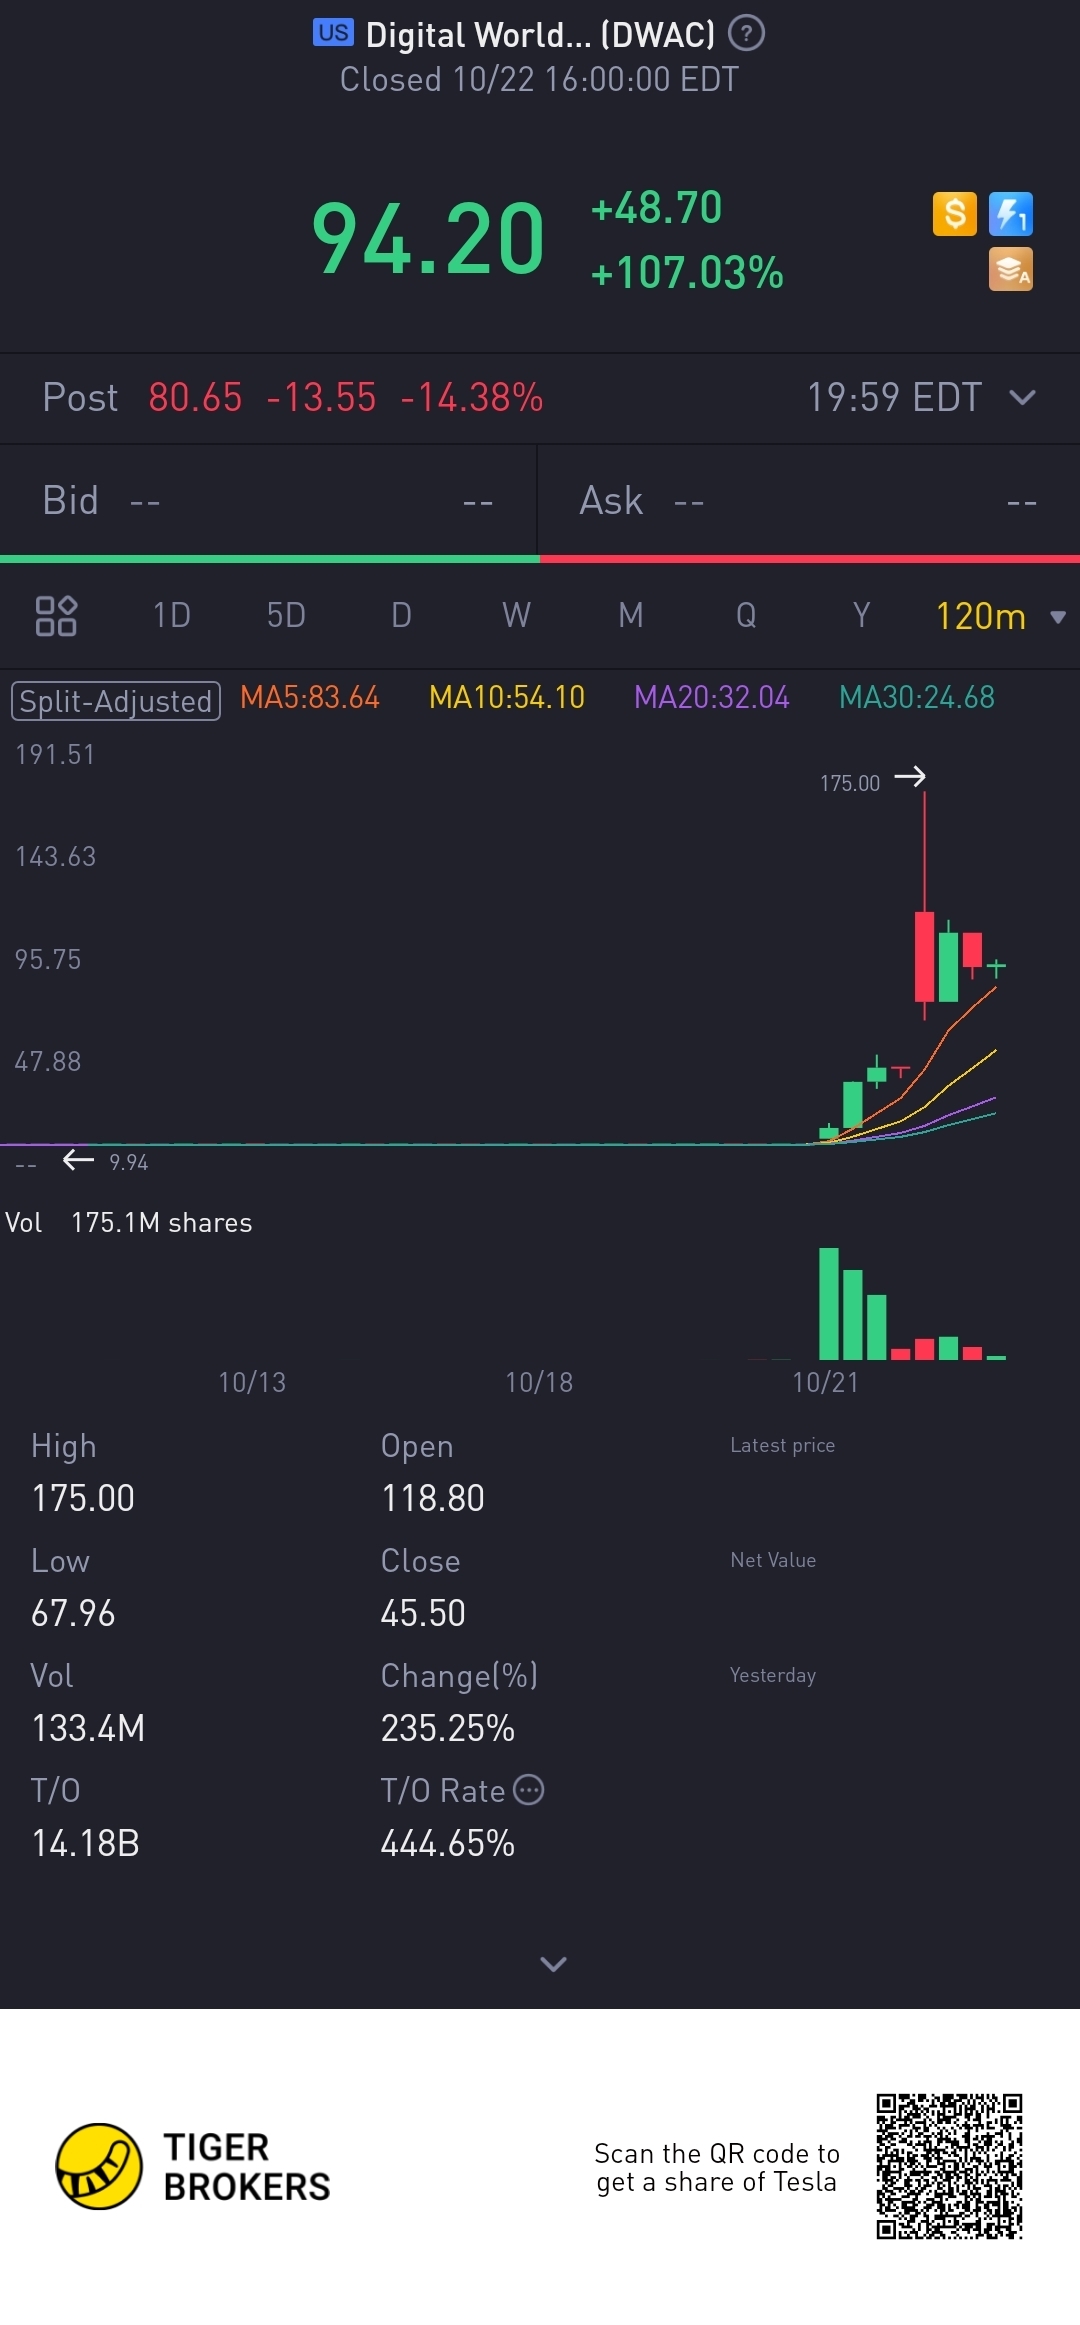1080x2325 pixels.
Task: Switch to the 1D chart tab
Action: point(172,615)
